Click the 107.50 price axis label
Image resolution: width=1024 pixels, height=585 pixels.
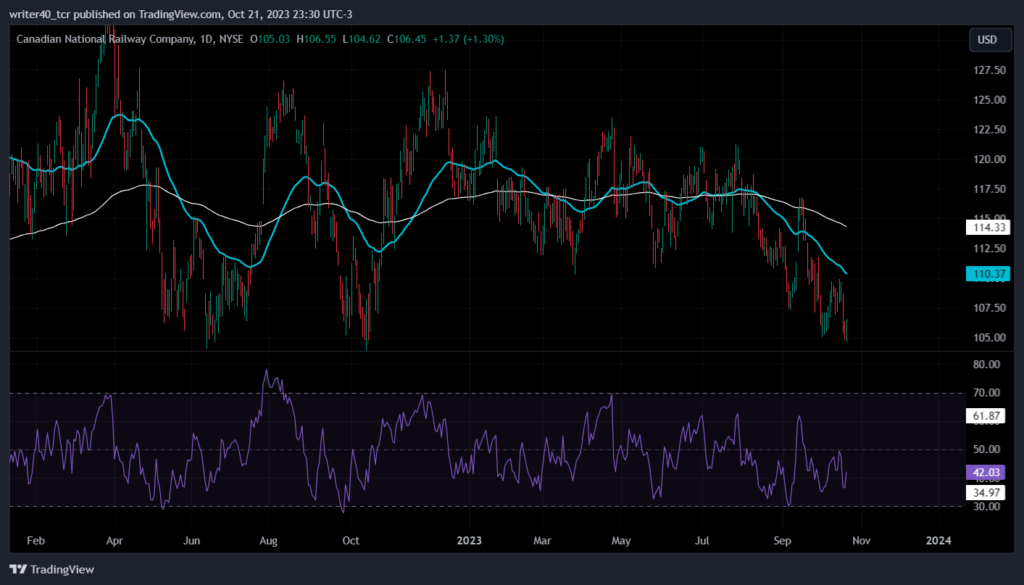(x=990, y=308)
